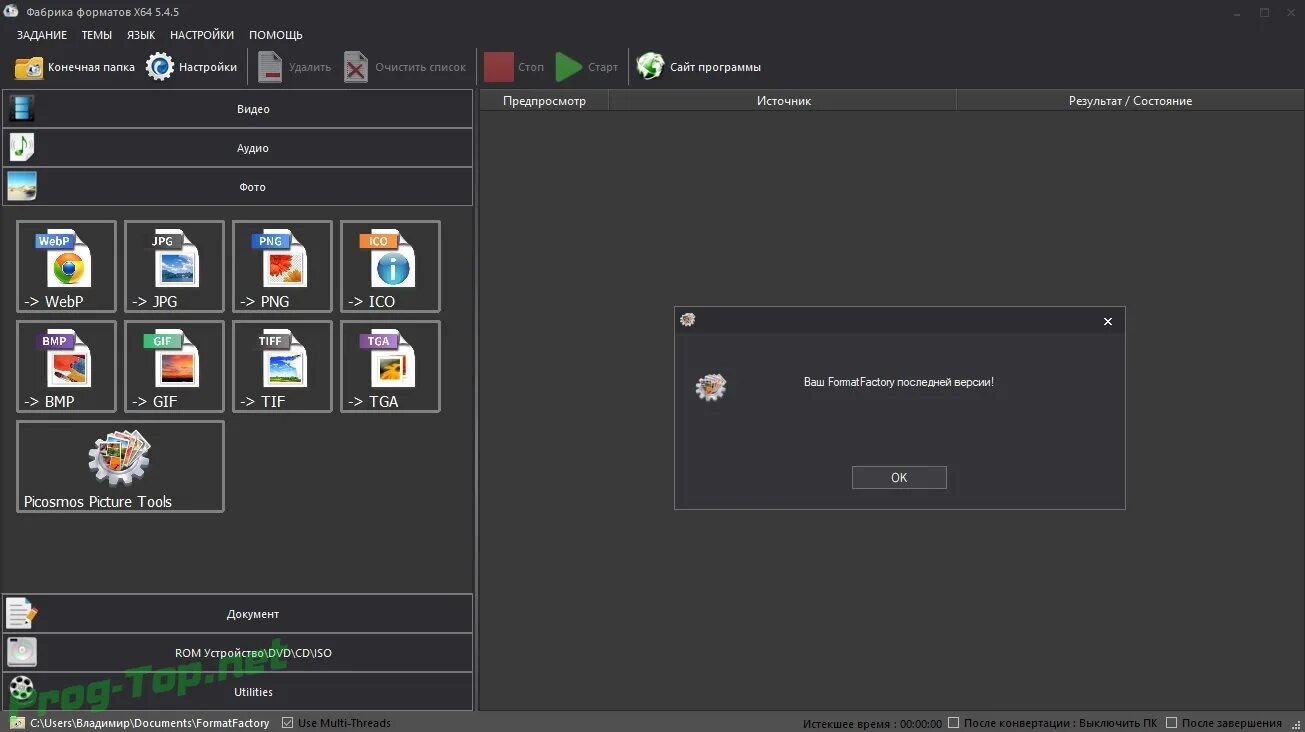Open the ЗАДАНИЕ menu
This screenshot has height=732, width=1305.
(x=42, y=35)
